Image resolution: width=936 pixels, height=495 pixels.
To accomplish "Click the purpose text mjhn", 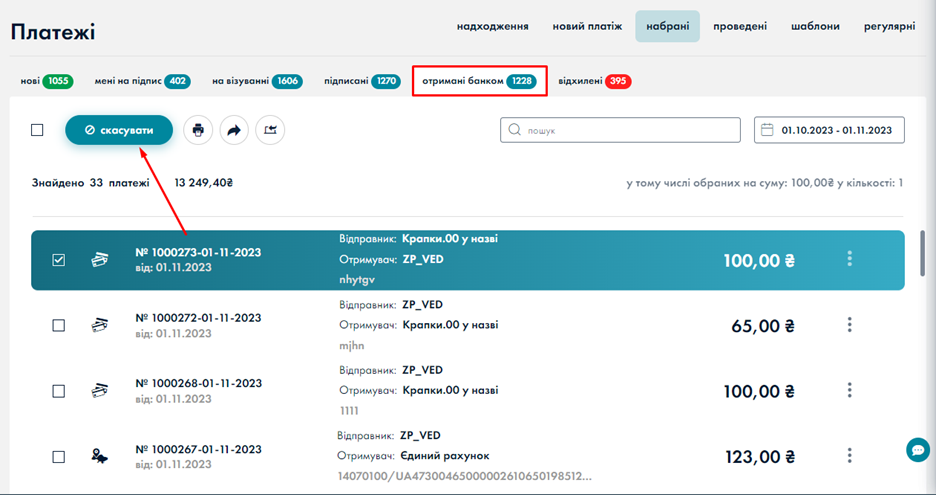I will click(x=352, y=346).
